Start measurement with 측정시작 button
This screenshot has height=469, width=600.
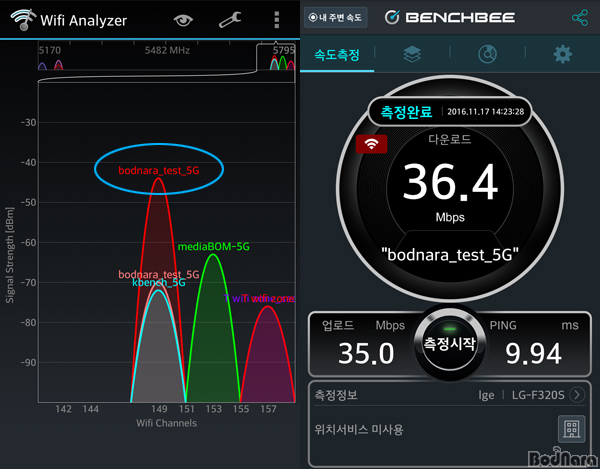point(450,343)
